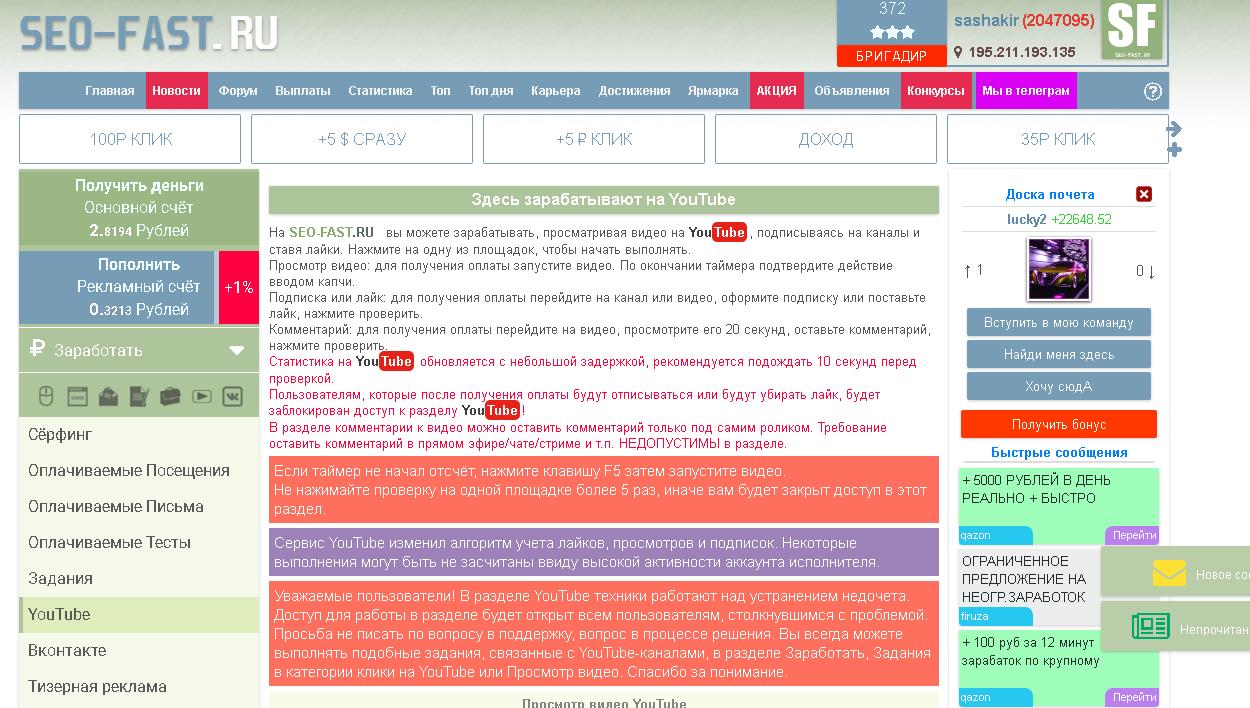Click the down arrow vote for lucky2
The image size is (1250, 708).
pyautogui.click(x=1152, y=271)
